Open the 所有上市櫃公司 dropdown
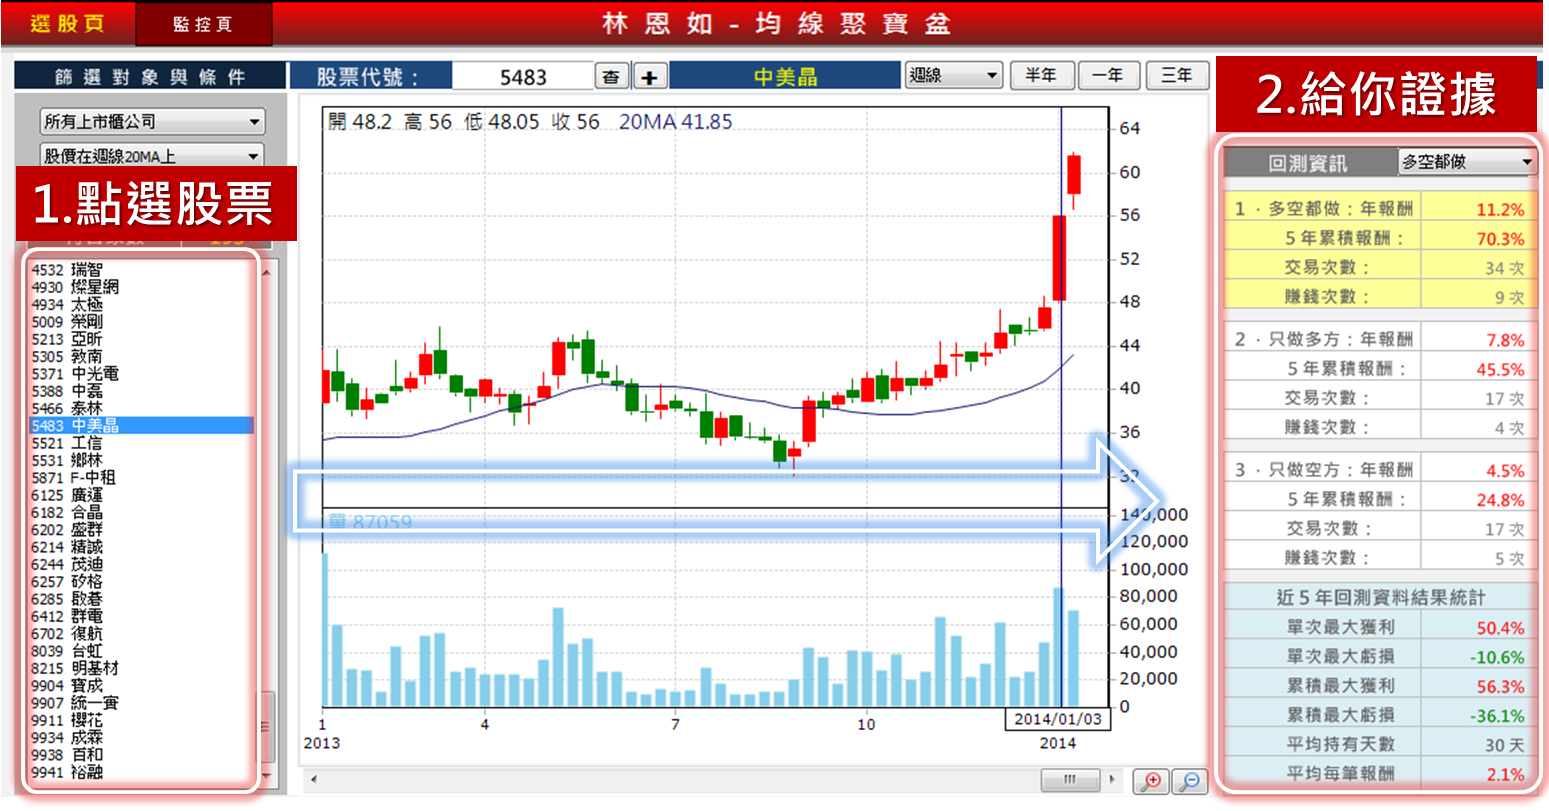The height and width of the screenshot is (811, 1549). click(152, 122)
